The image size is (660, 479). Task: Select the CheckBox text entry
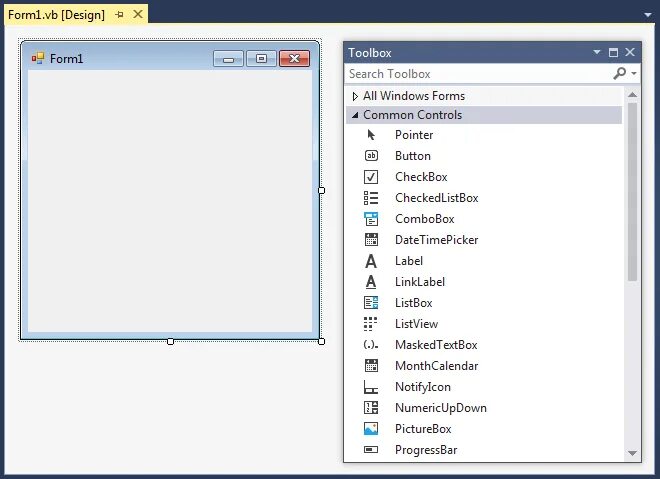(x=421, y=177)
